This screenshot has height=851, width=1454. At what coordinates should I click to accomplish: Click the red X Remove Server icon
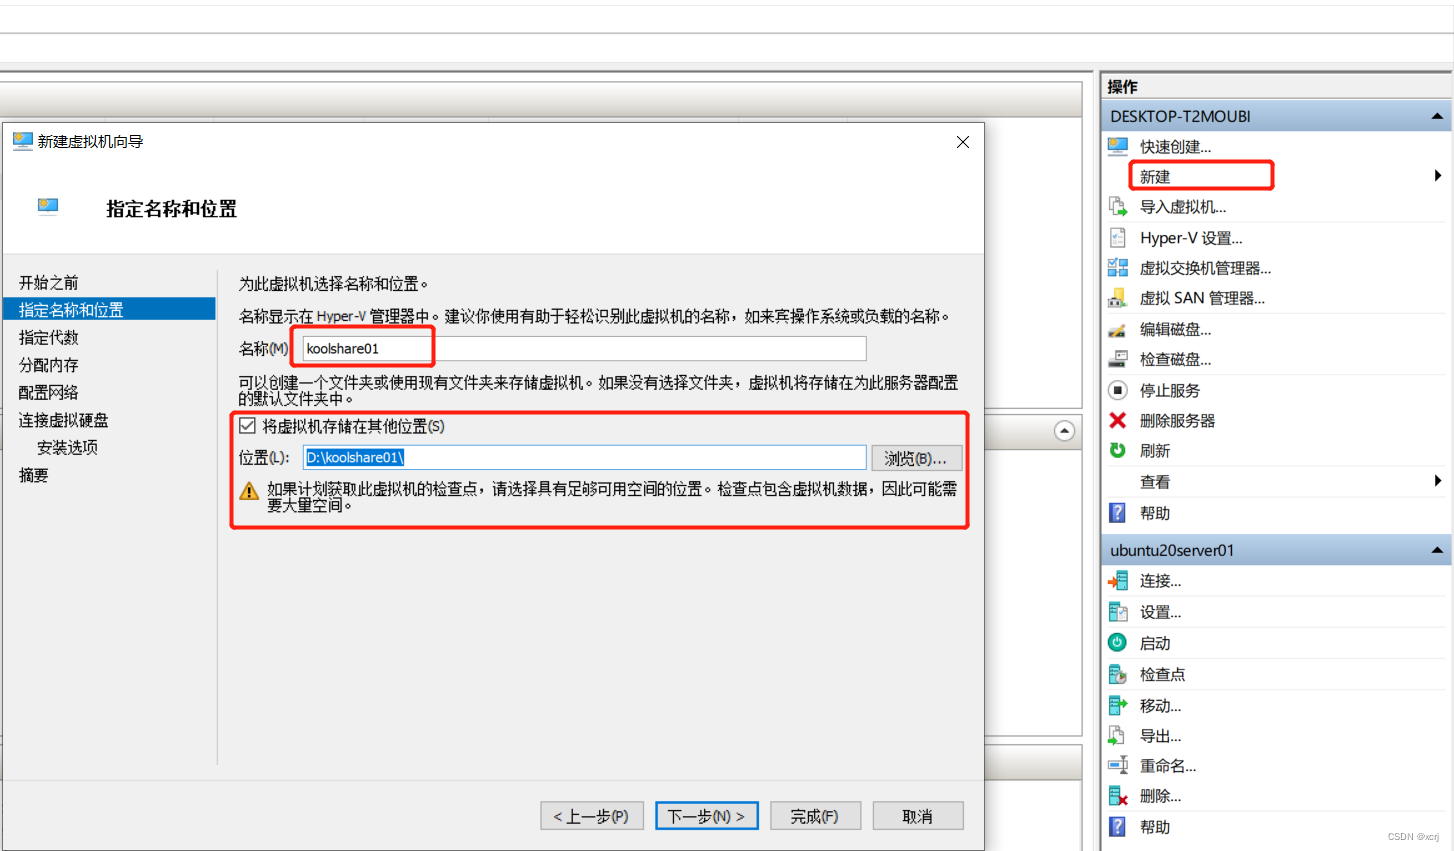point(1118,420)
